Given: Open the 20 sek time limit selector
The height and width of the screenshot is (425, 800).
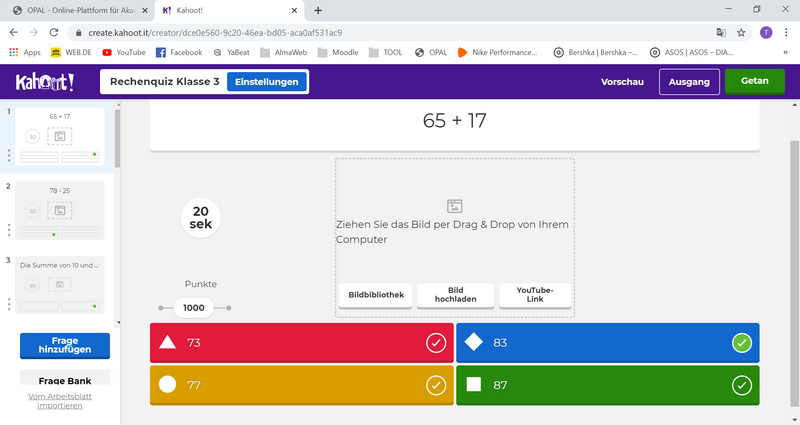Looking at the screenshot, I should 200,217.
